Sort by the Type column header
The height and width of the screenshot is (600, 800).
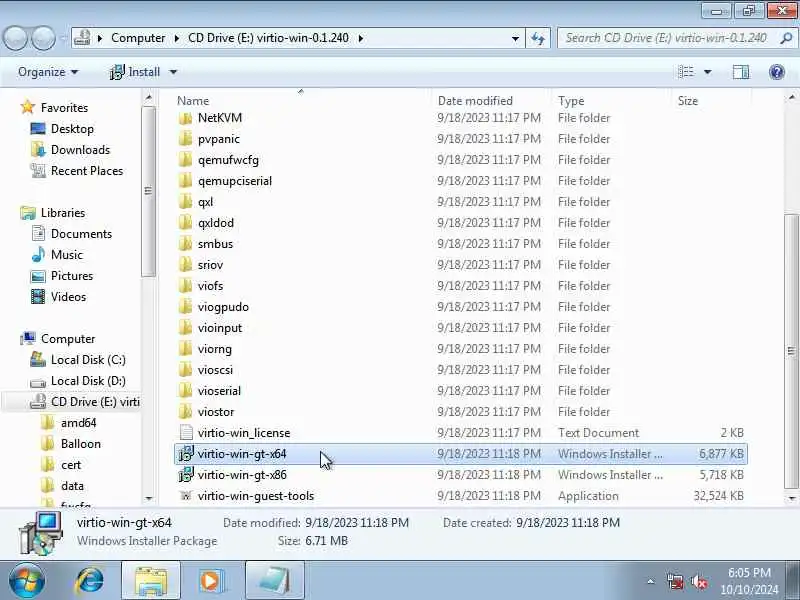(571, 101)
